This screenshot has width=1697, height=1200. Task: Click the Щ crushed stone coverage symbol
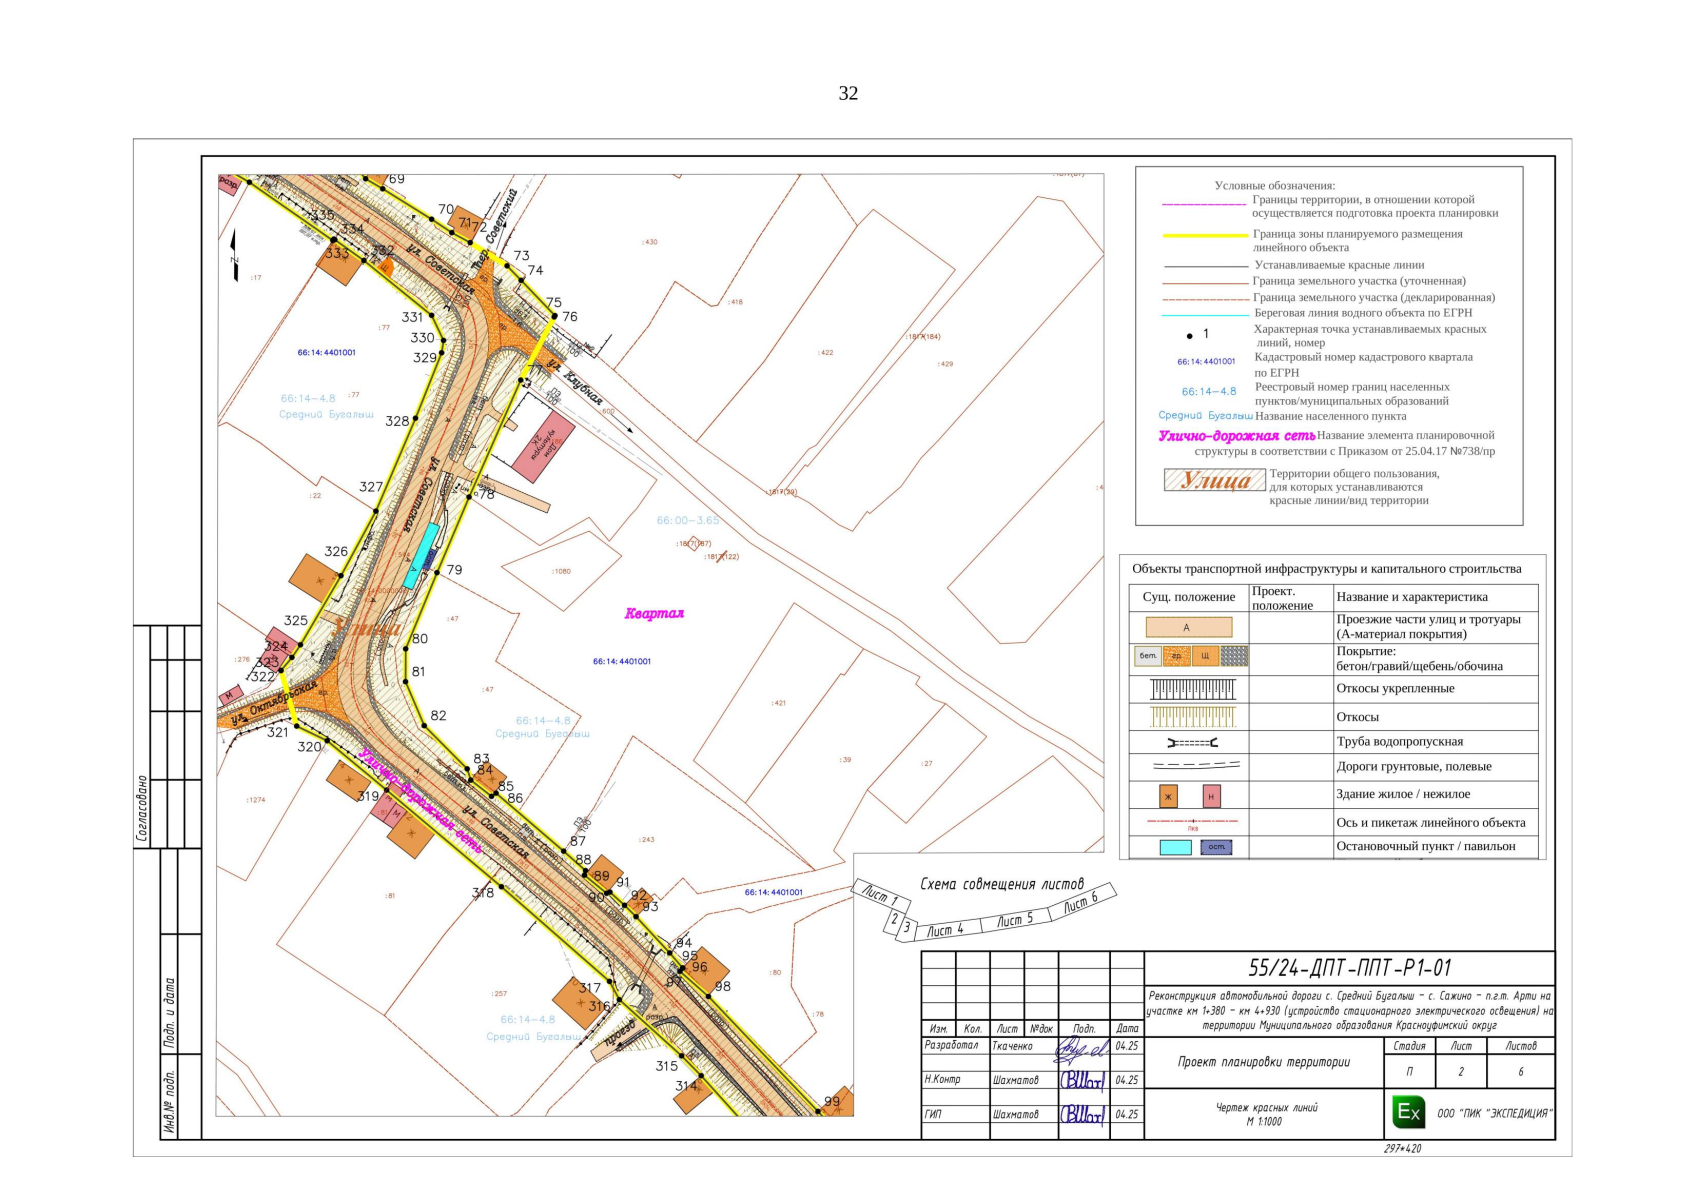coord(1205,656)
